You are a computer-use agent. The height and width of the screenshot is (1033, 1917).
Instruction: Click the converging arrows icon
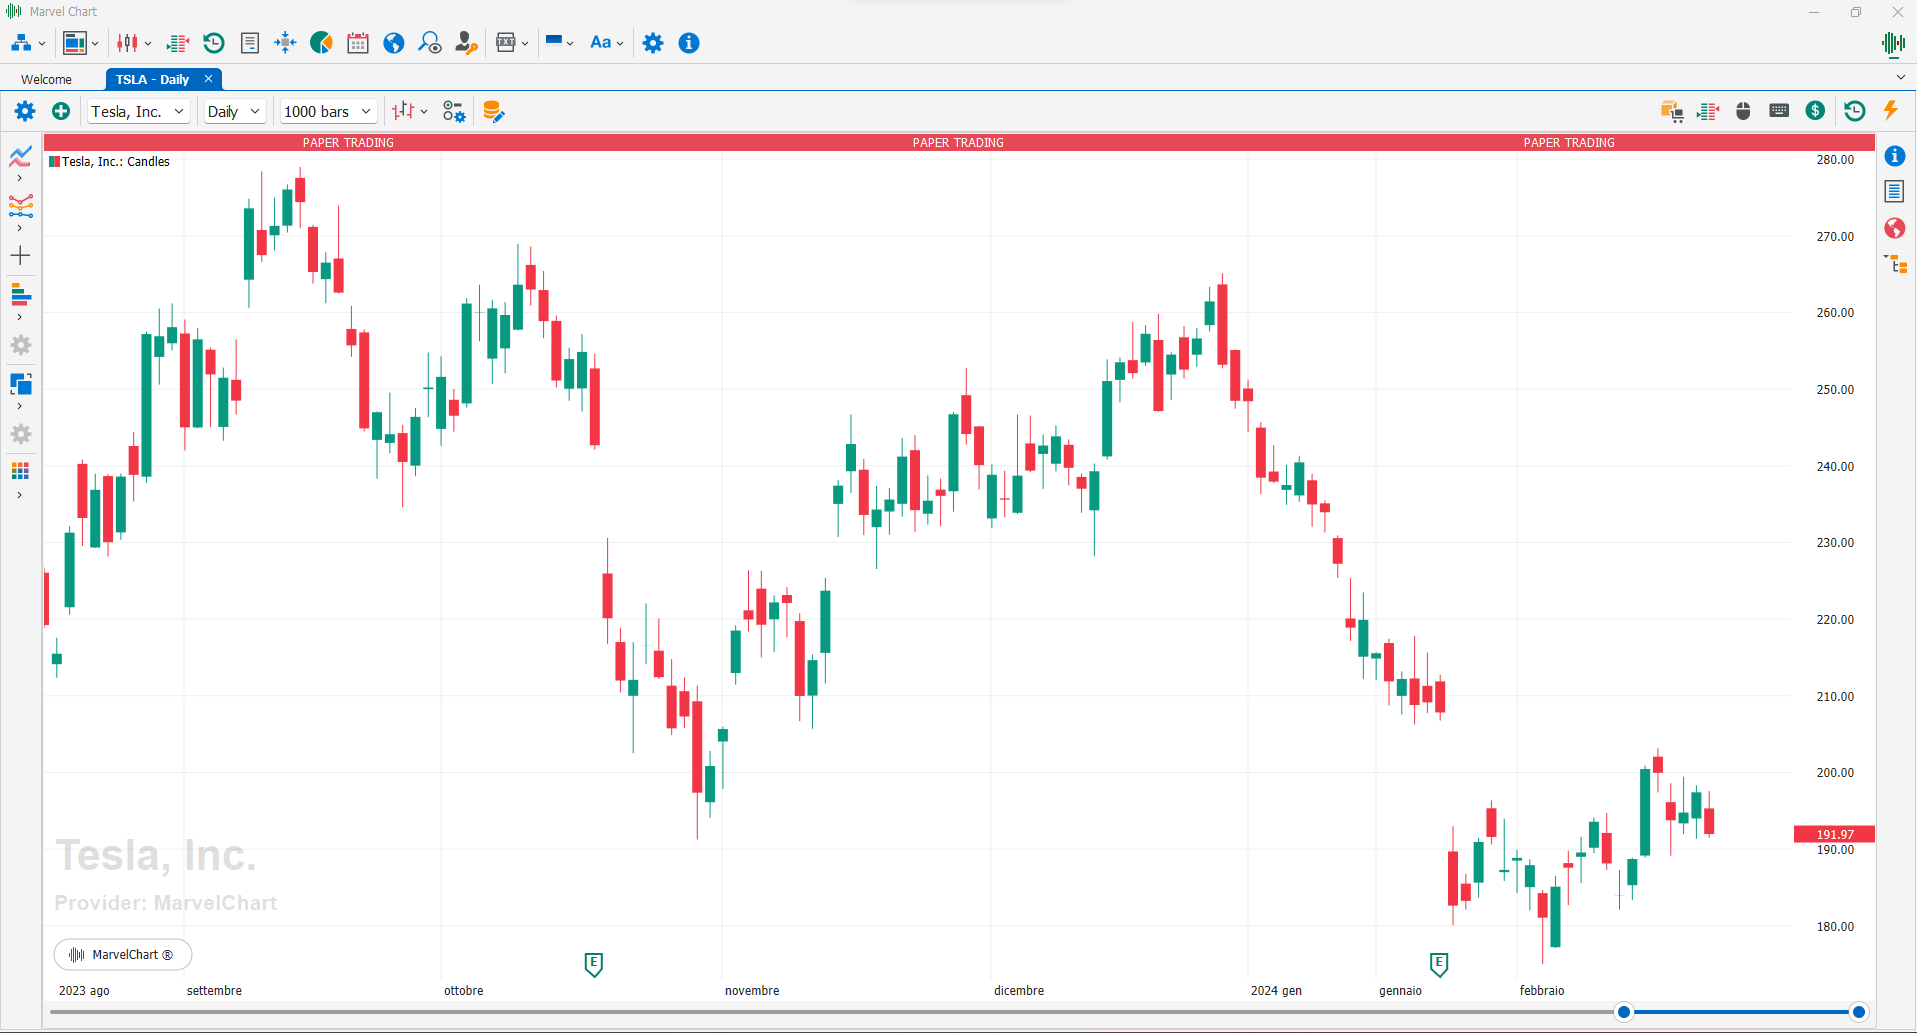[x=286, y=43]
